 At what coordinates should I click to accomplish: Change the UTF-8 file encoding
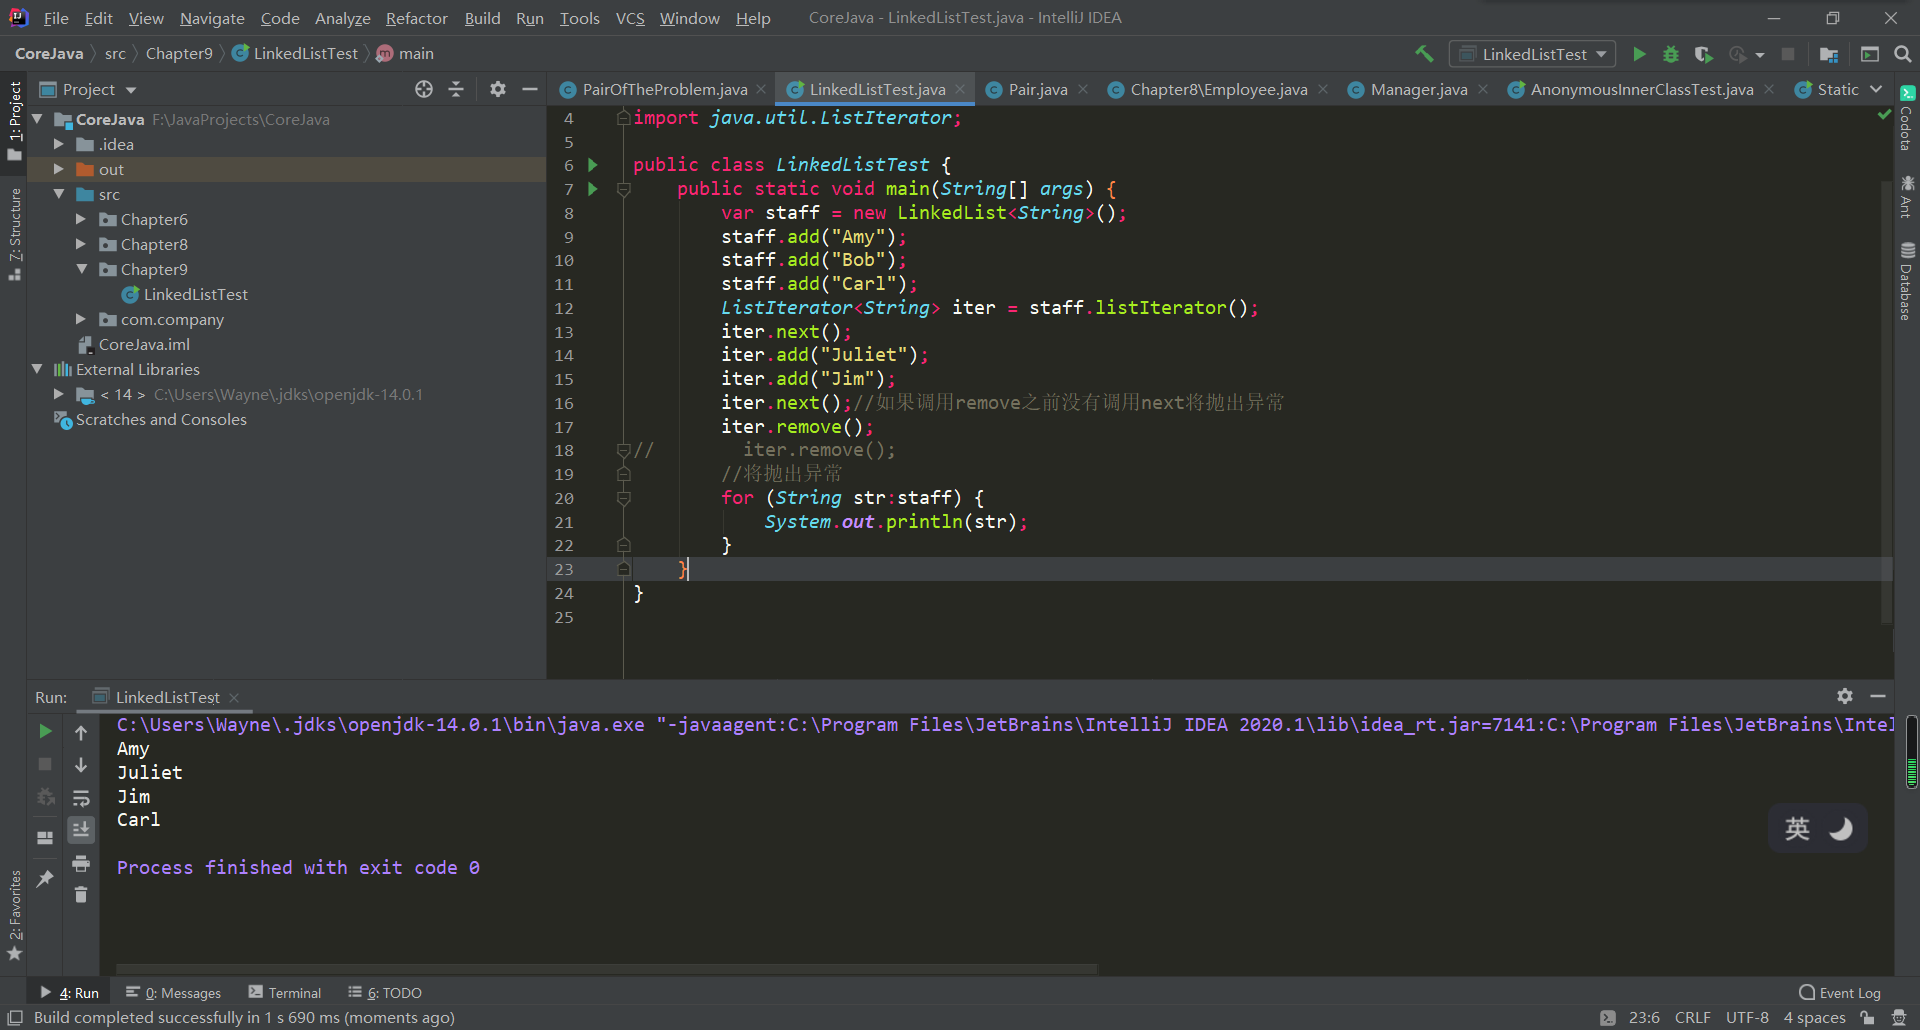(x=1747, y=1018)
